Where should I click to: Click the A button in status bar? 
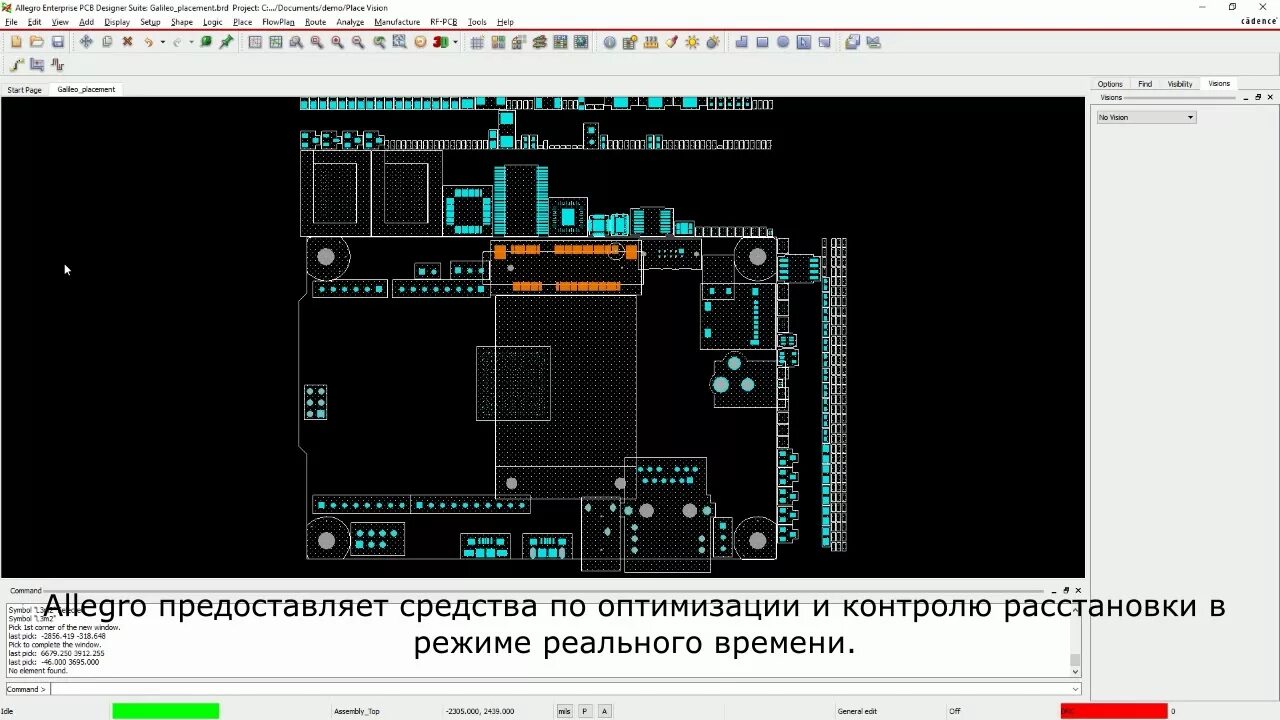[604, 711]
